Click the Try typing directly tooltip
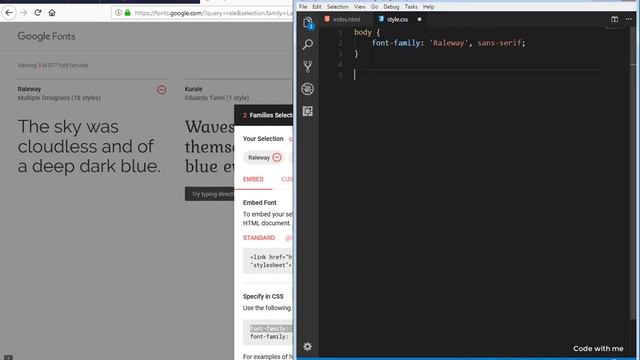Screen dimensions: 640x360 210,194
